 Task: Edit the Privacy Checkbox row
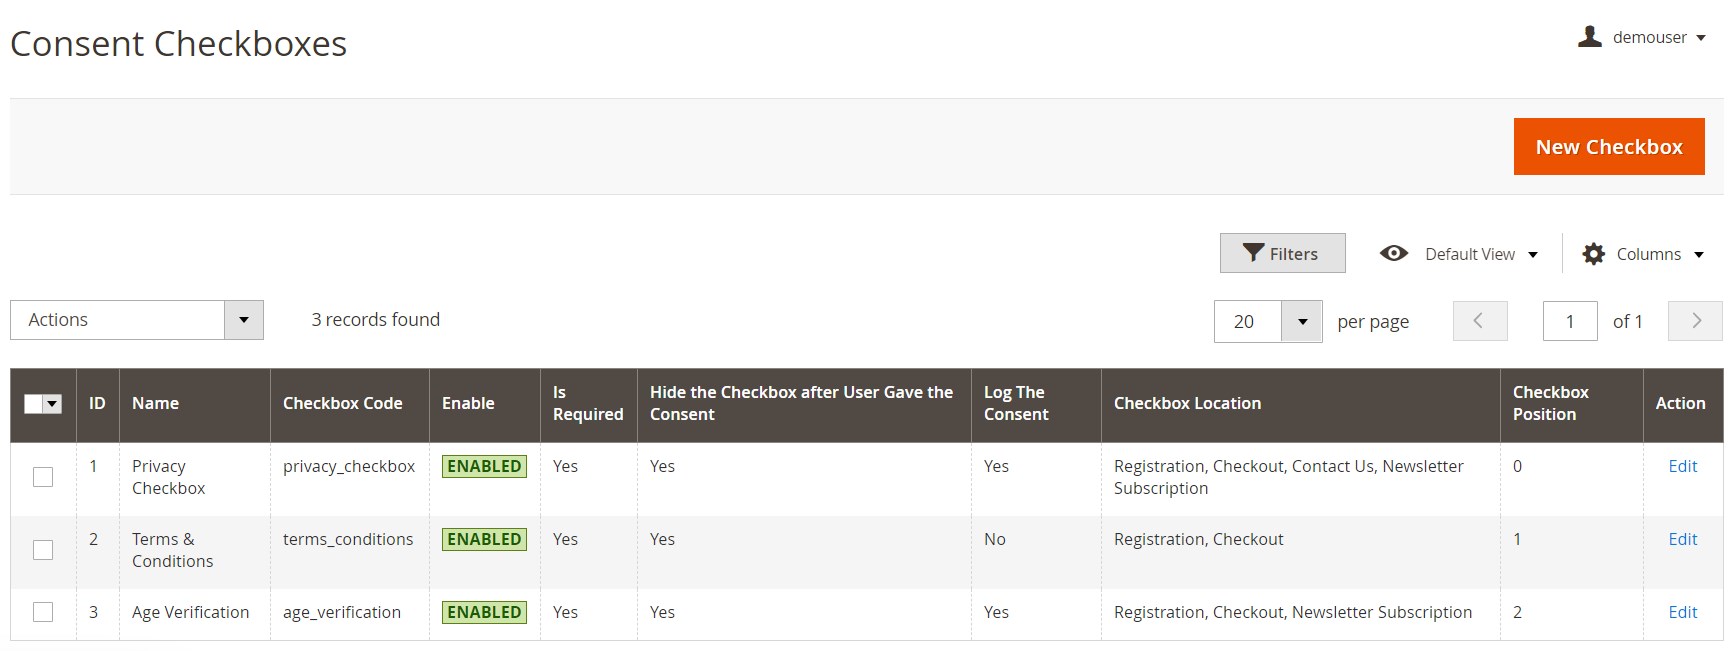[x=1683, y=466]
